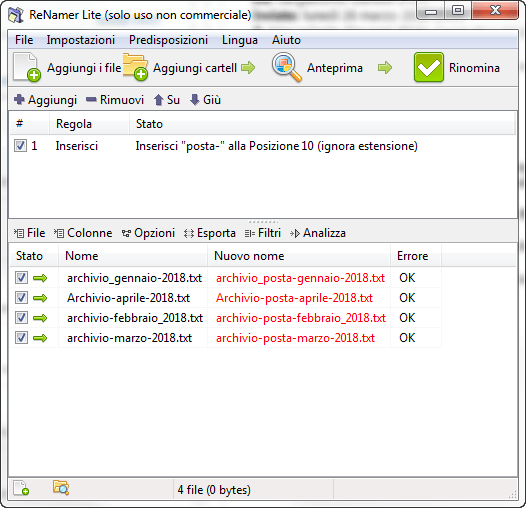The image size is (526, 508).
Task: Click the Aggiungi rule button text
Action: coord(52,100)
